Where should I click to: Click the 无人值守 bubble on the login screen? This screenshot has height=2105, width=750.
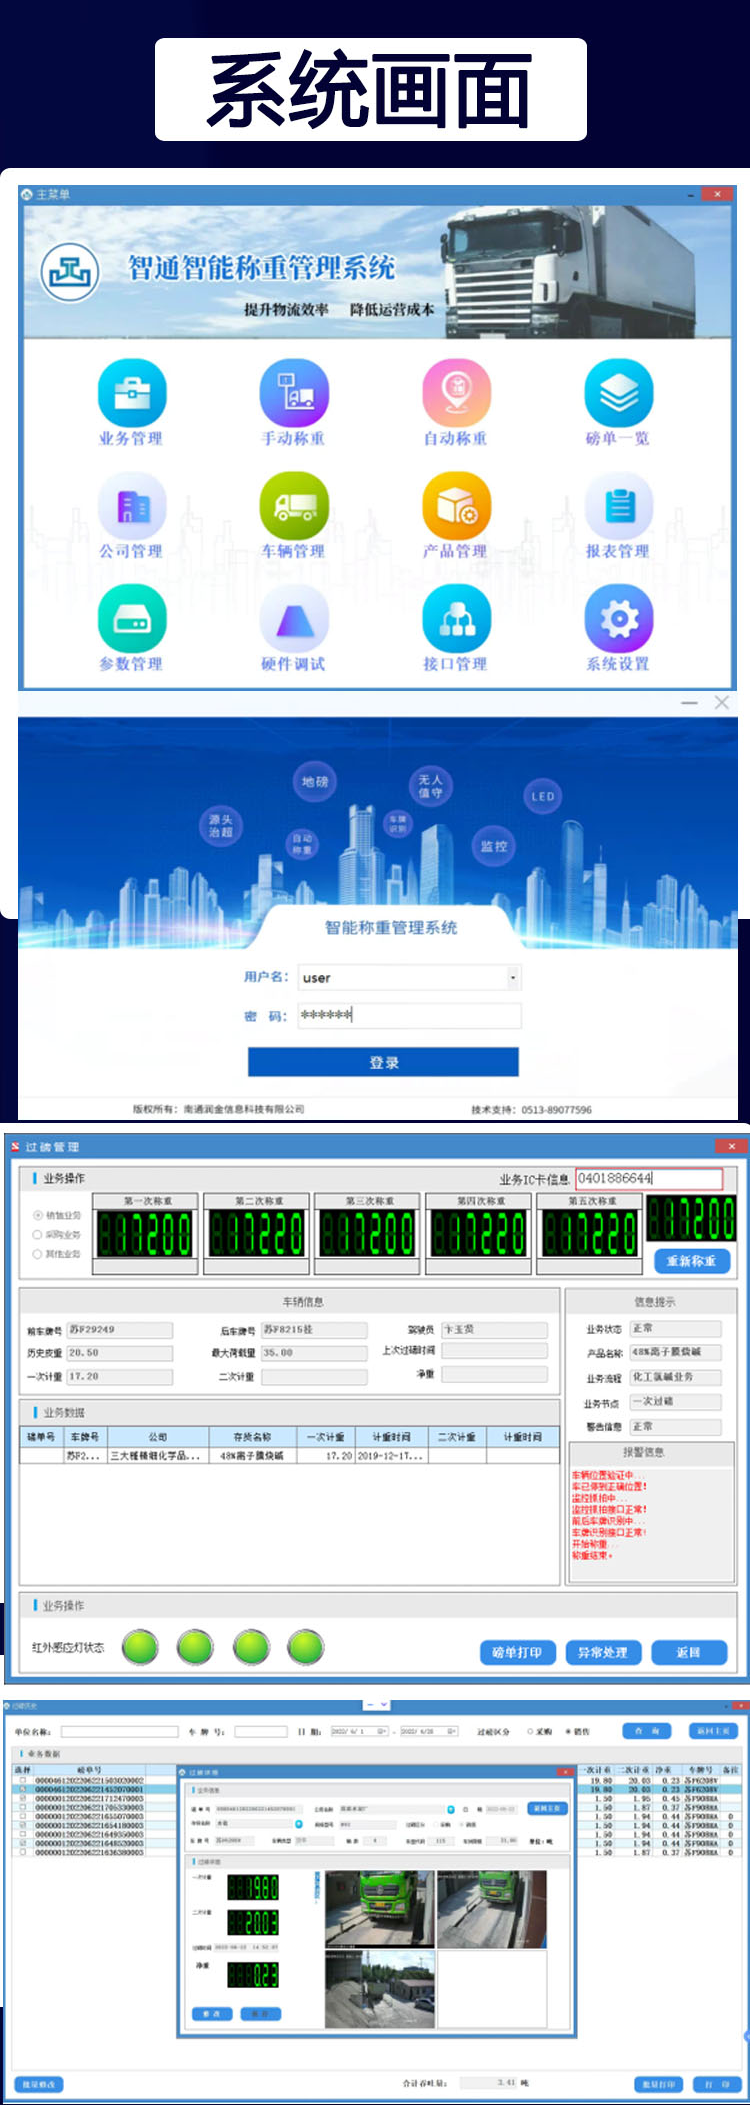[430, 786]
